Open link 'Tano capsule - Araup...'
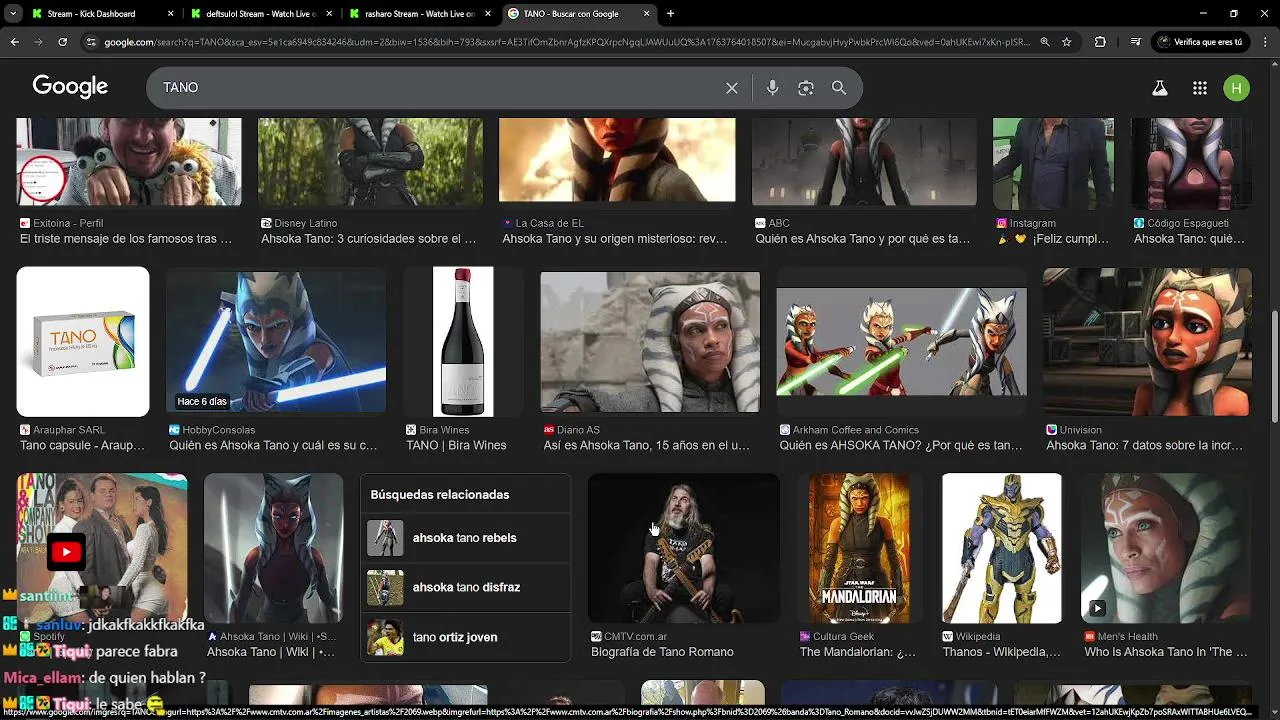Viewport: 1280px width, 720px height. (x=81, y=445)
